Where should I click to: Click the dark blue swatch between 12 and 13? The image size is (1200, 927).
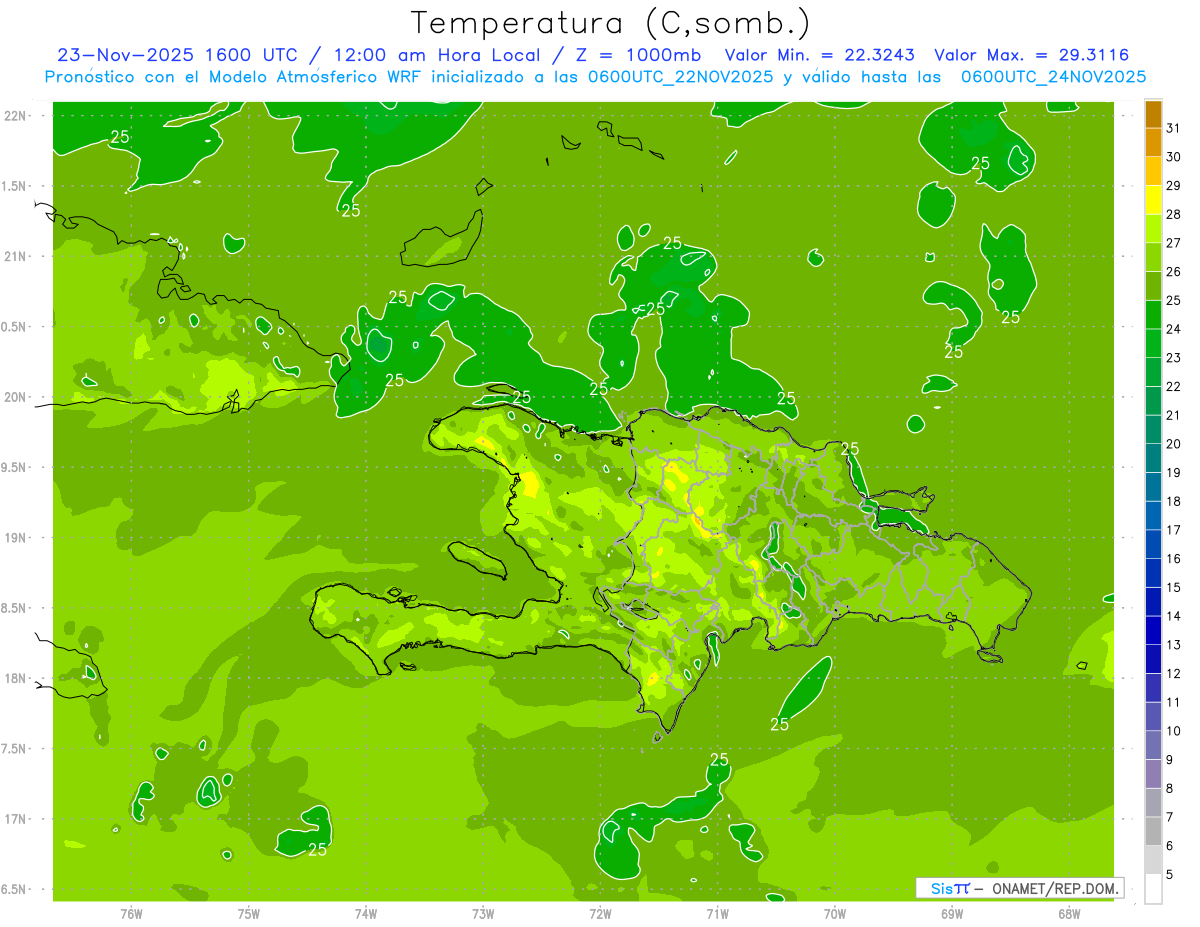click(1154, 658)
